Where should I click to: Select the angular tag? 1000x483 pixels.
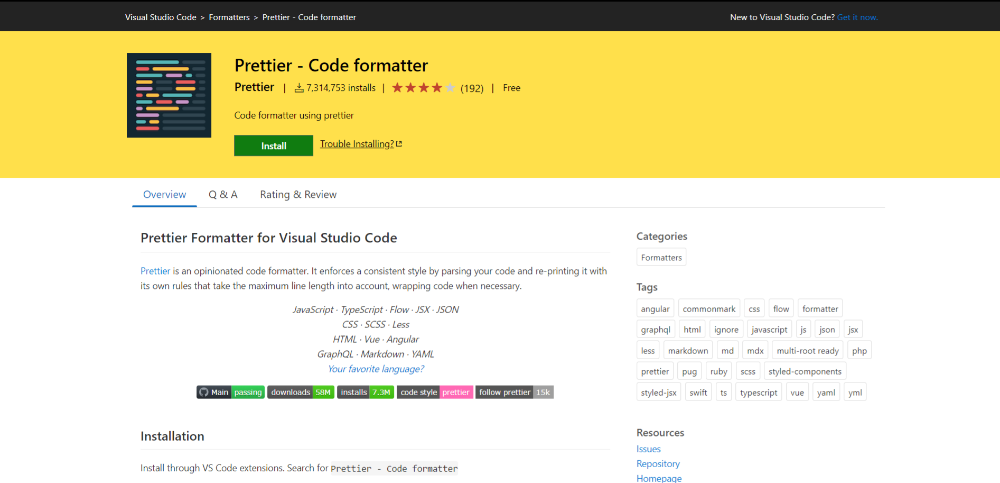pos(655,309)
